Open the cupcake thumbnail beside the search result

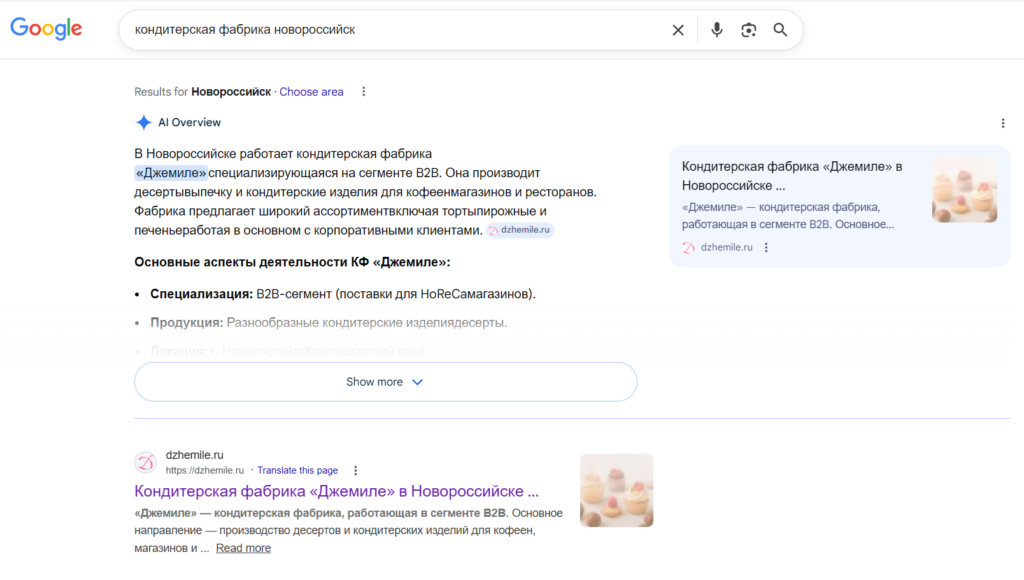616,491
